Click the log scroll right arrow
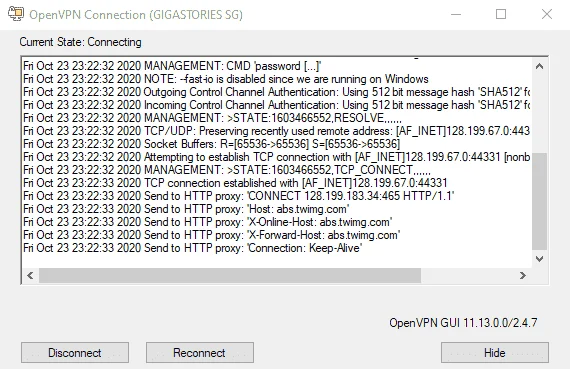This screenshot has width=570, height=369. coord(523,276)
